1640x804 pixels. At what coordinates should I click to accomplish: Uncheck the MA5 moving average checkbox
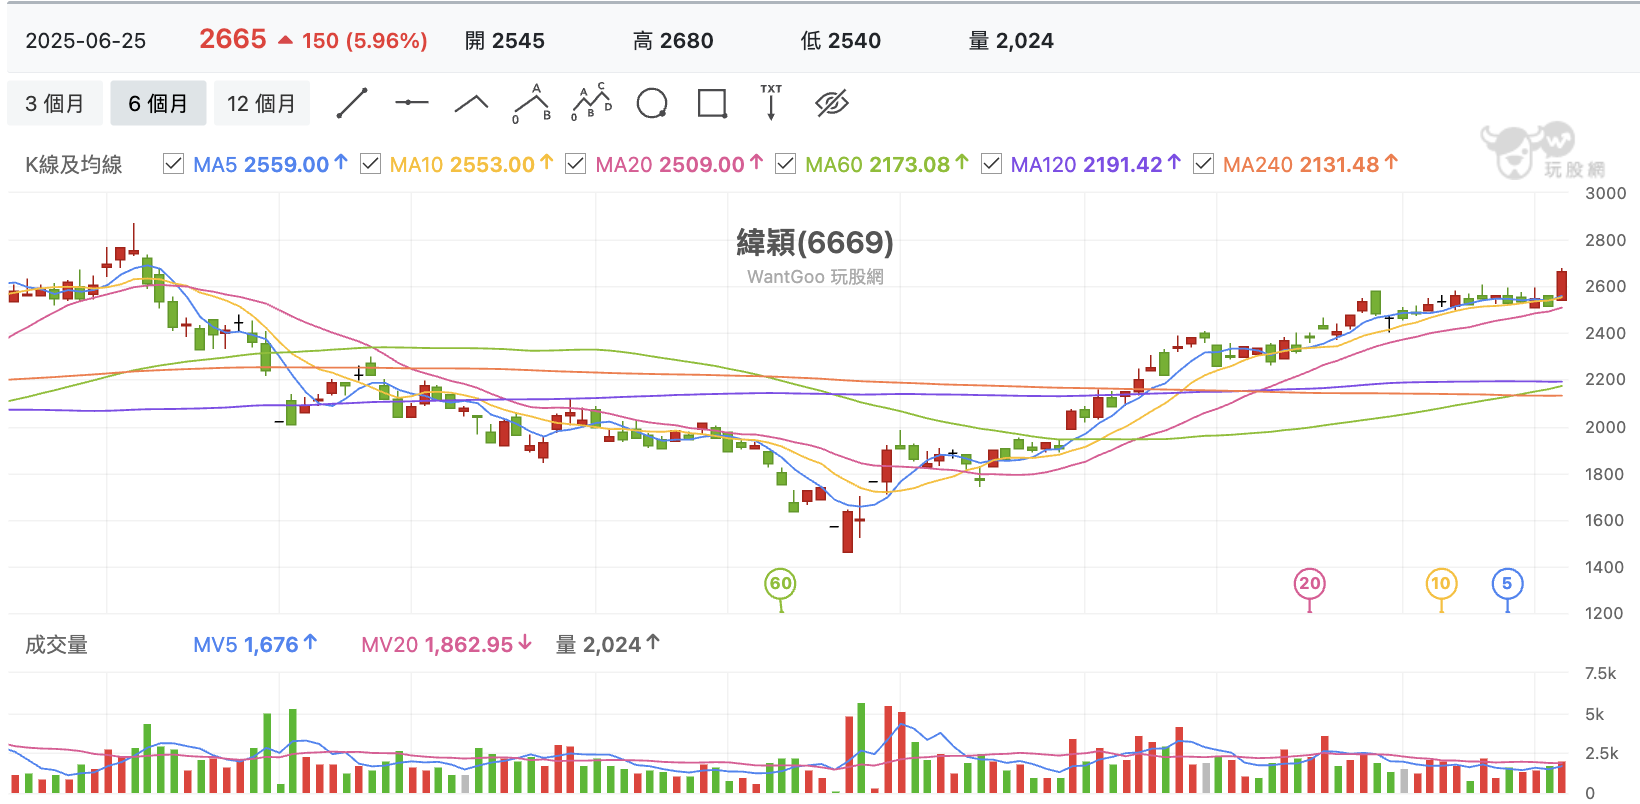click(x=173, y=163)
